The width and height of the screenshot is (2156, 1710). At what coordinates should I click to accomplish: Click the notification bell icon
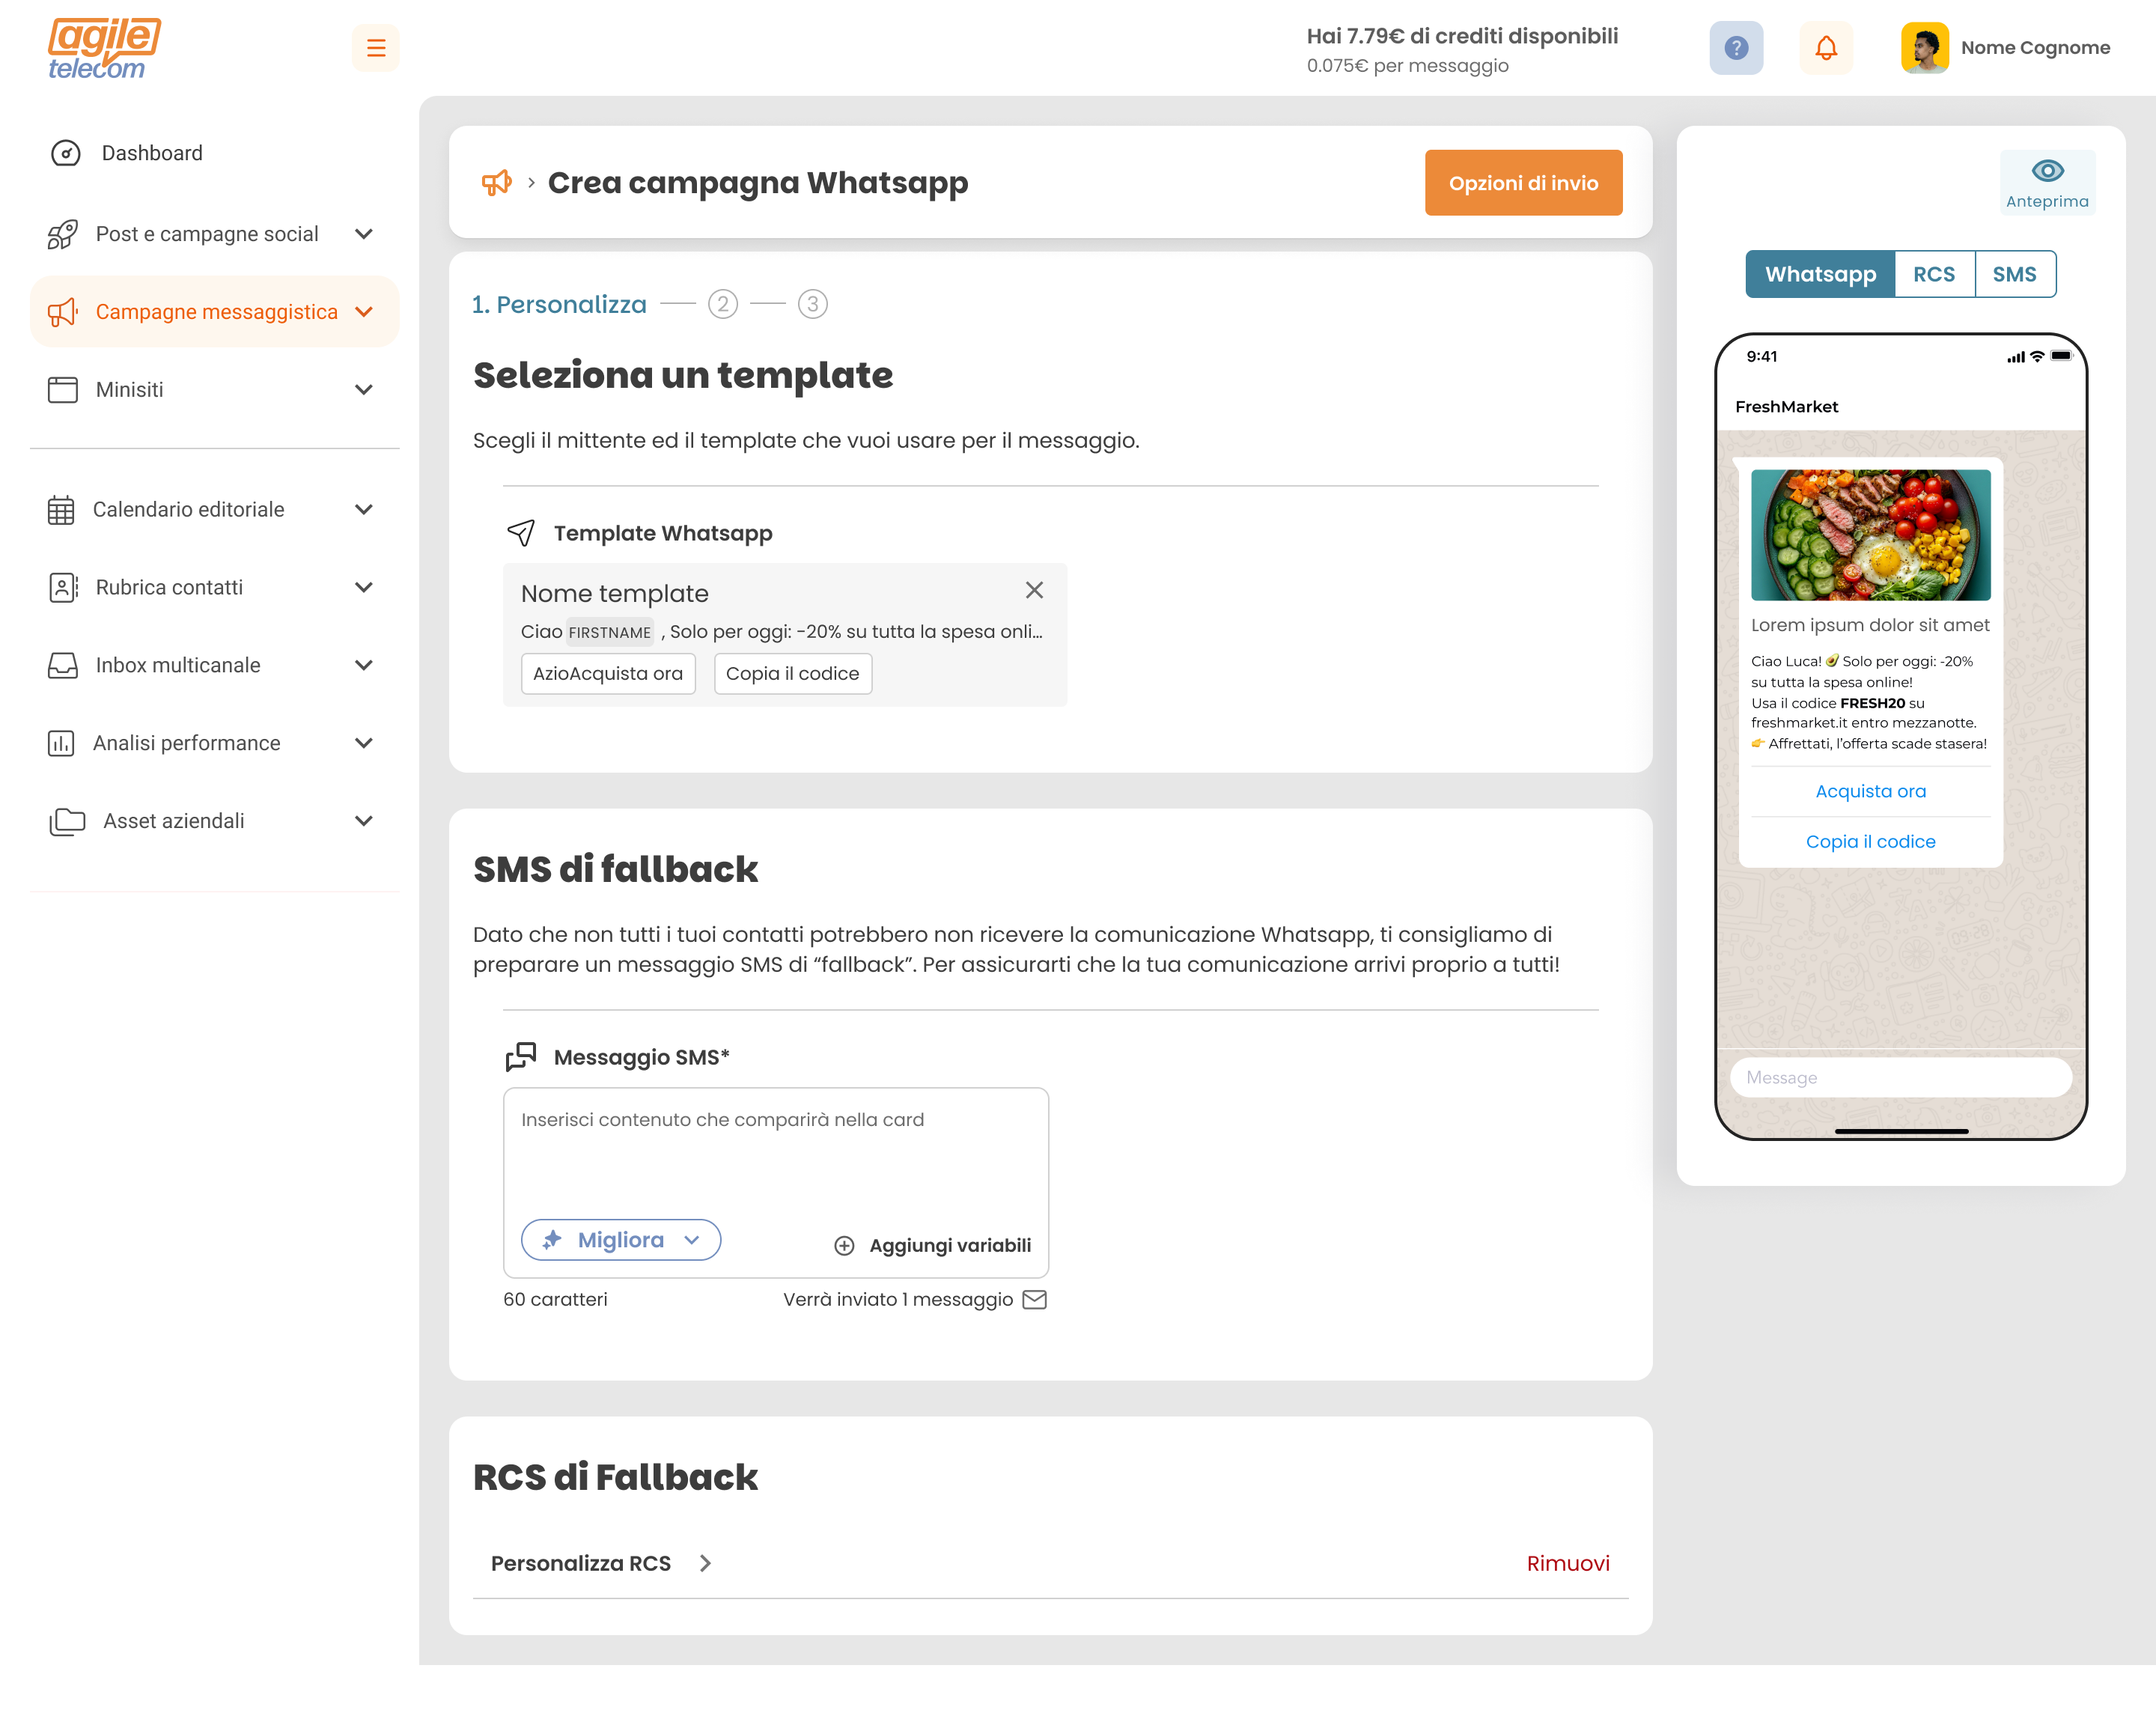1826,48
